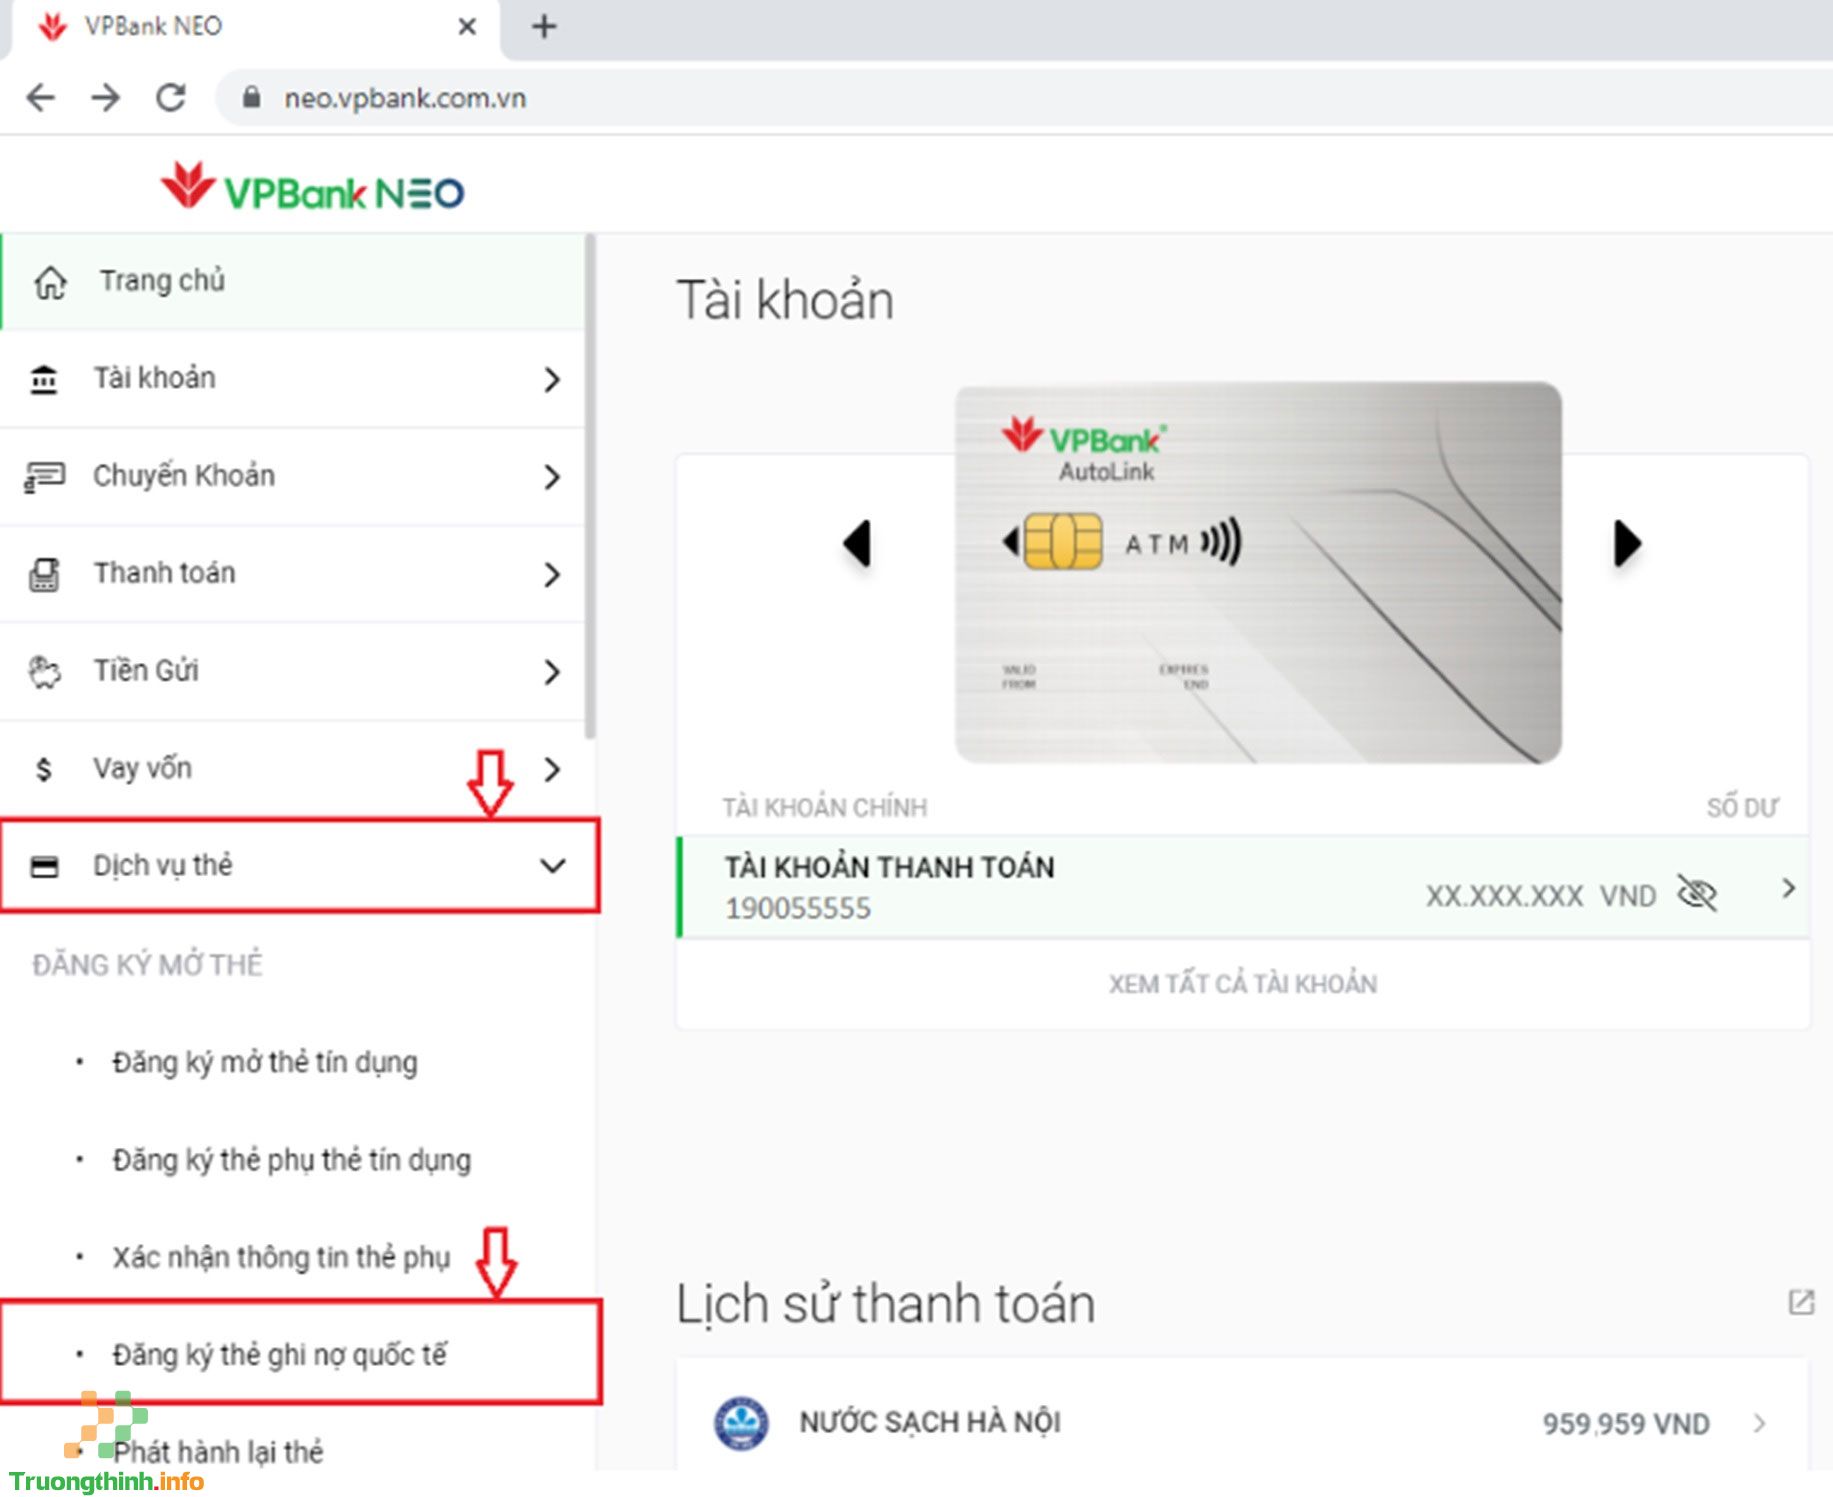Select the VPBank NEO browser tab
Screen dimensions: 1833x1497
[255, 27]
